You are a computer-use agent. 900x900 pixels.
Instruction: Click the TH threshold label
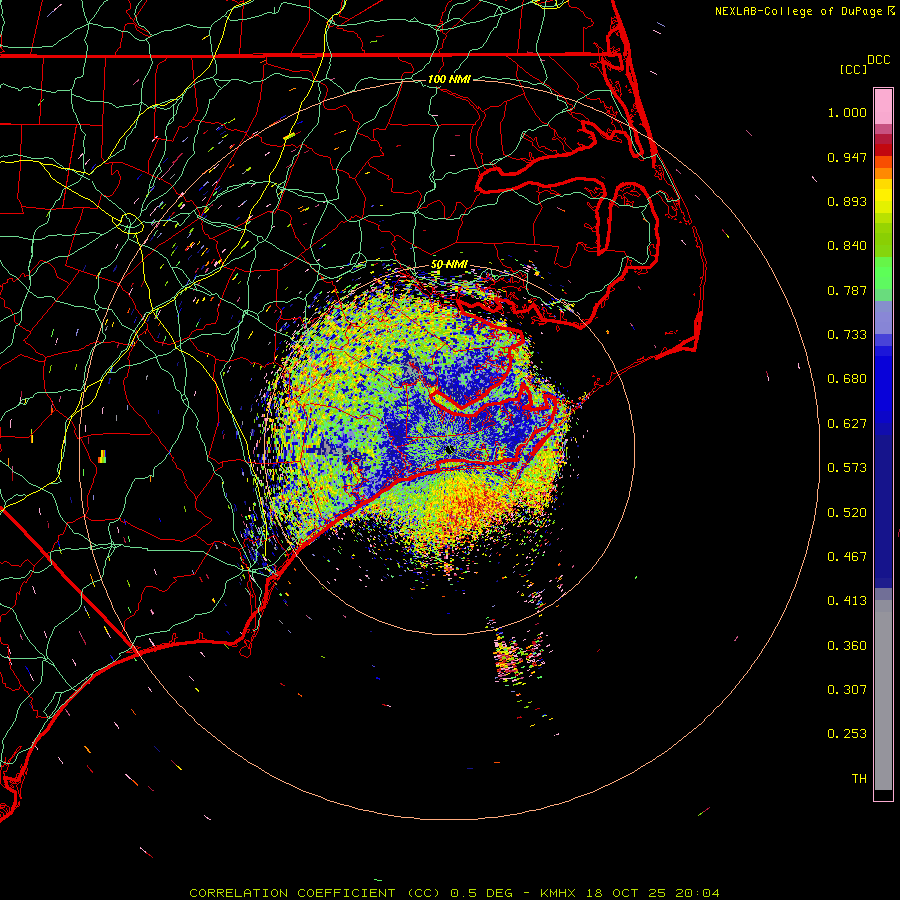(x=859, y=779)
